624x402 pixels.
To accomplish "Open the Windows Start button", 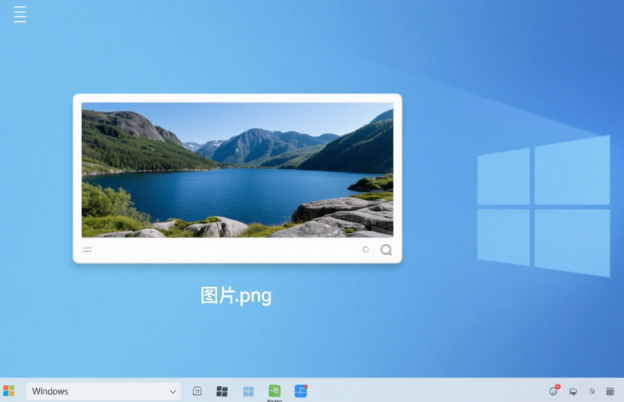I will pos(9,391).
